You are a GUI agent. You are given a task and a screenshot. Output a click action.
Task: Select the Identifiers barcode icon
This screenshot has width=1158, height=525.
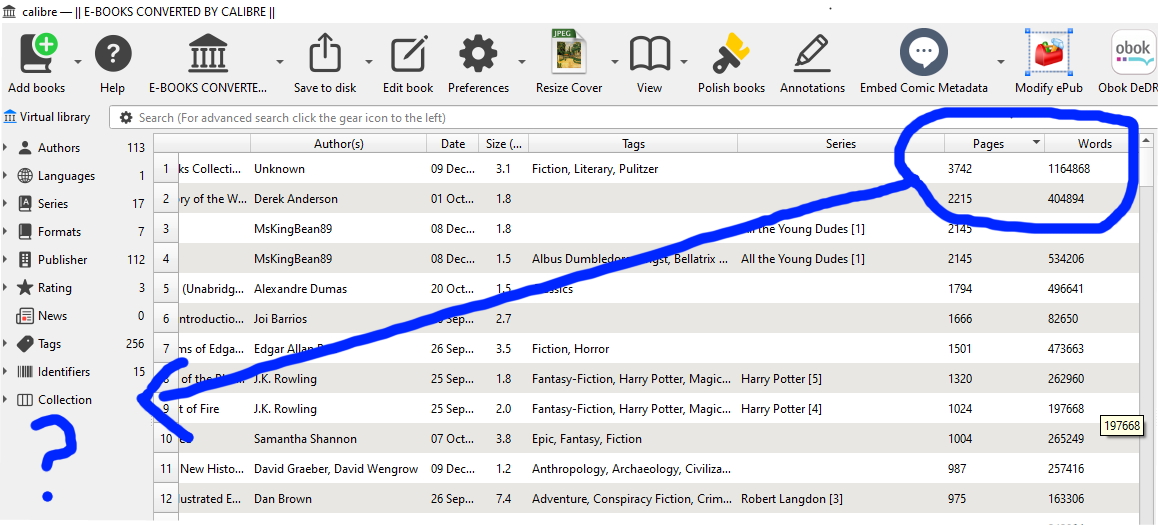25,371
